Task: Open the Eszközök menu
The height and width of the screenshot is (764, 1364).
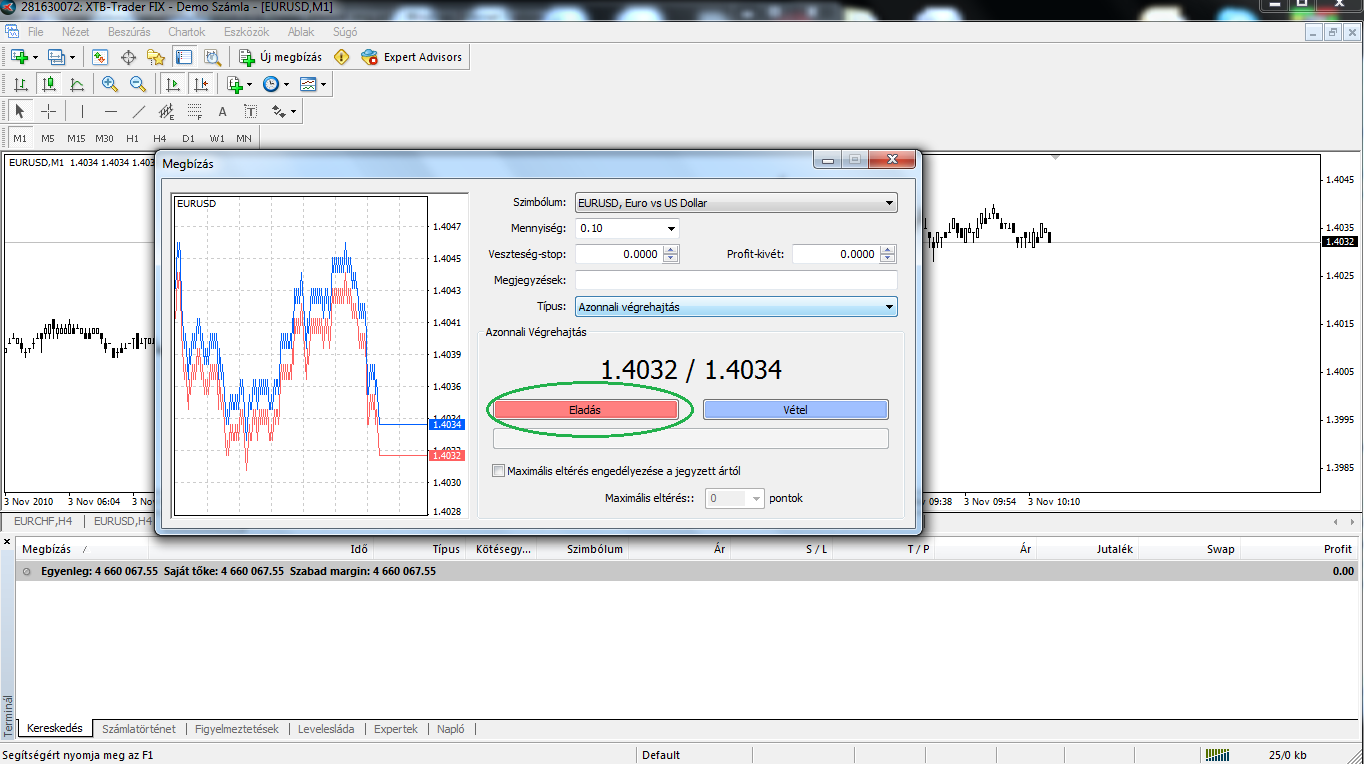Action: tap(246, 32)
